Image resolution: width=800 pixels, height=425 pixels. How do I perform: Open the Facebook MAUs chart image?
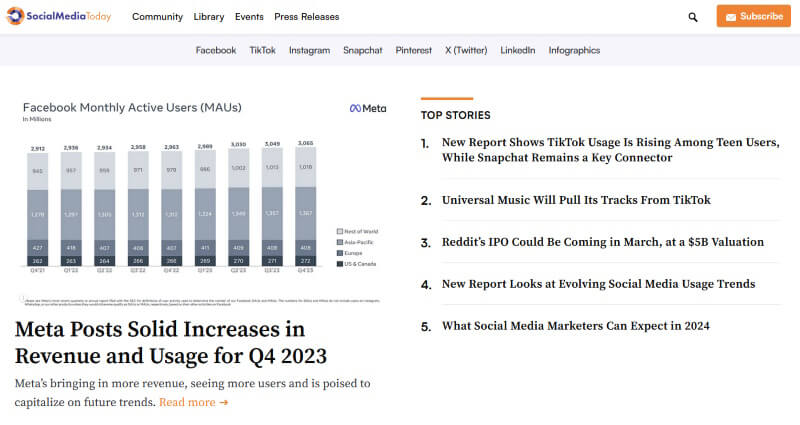pyautogui.click(x=203, y=203)
